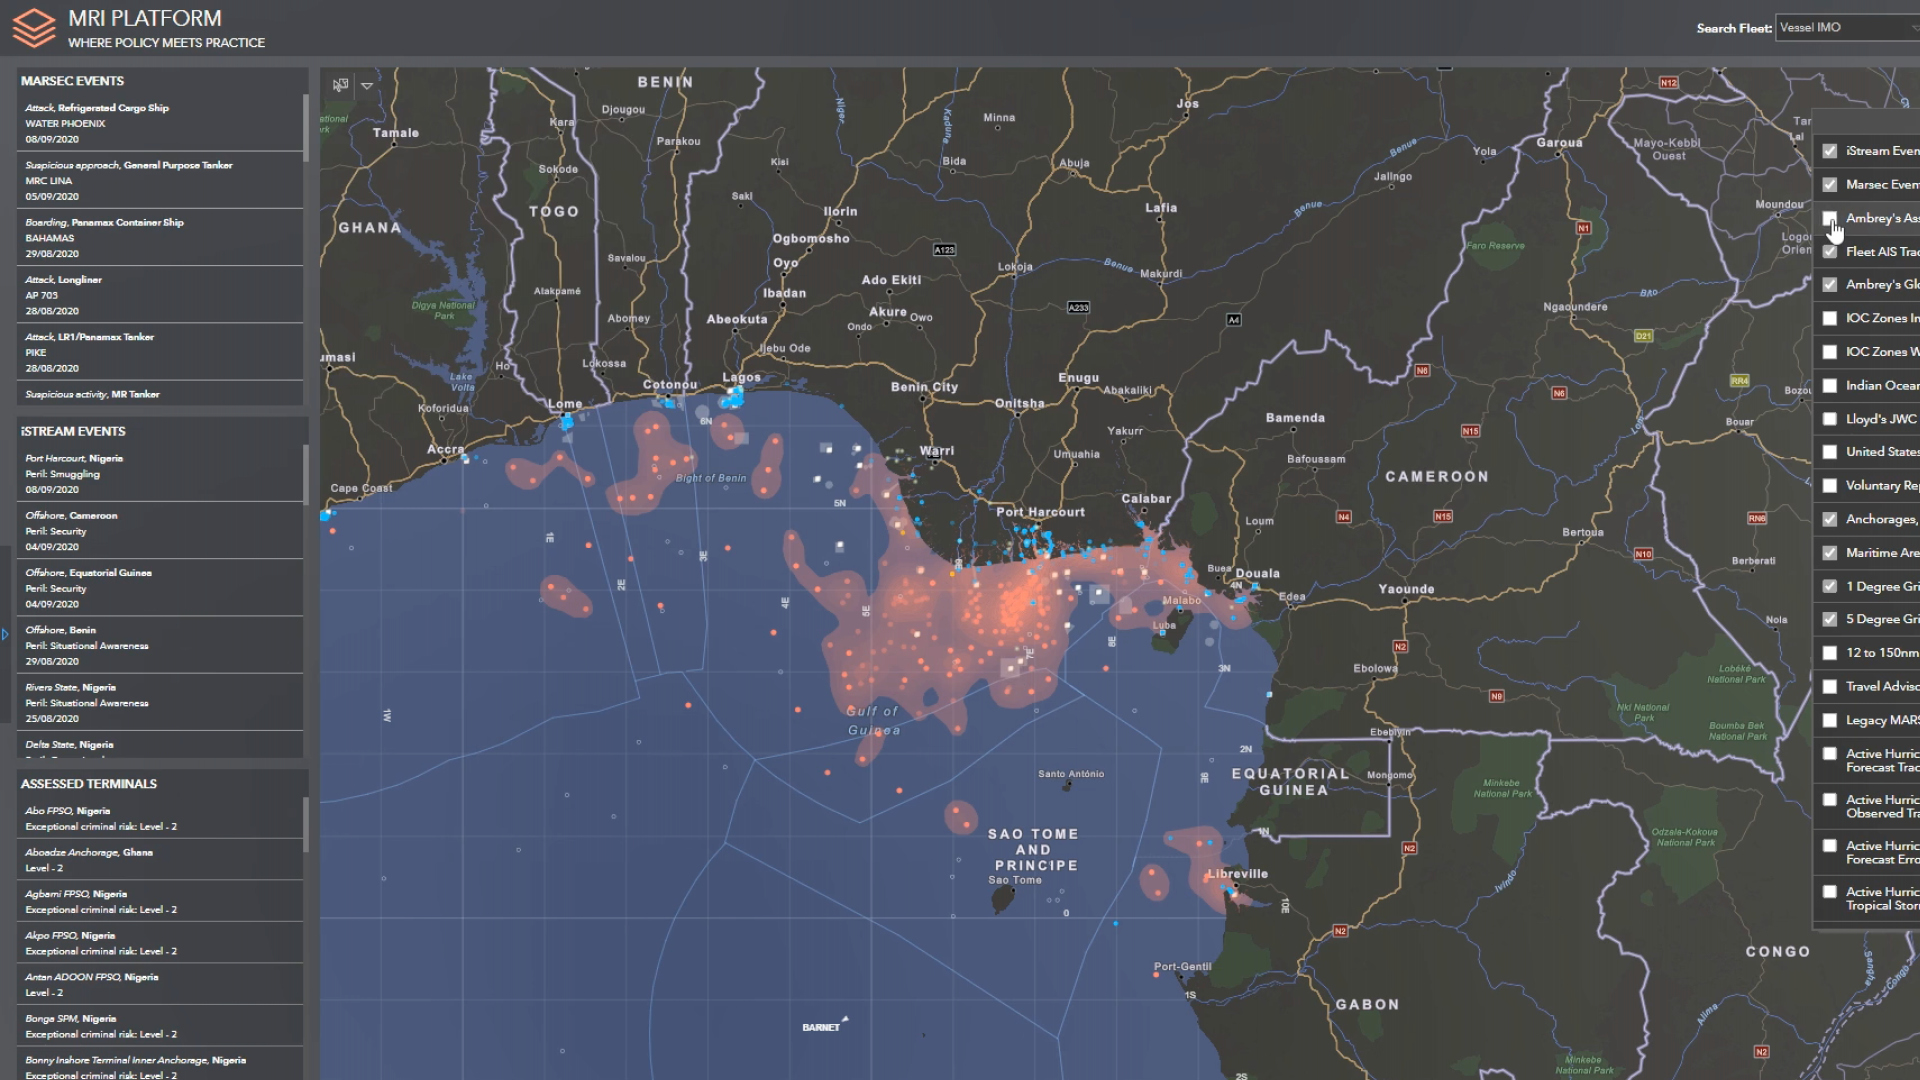Viewport: 1920px width, 1080px height.
Task: Open Offshore, Benin situational awareness event
Action: [x=159, y=645]
